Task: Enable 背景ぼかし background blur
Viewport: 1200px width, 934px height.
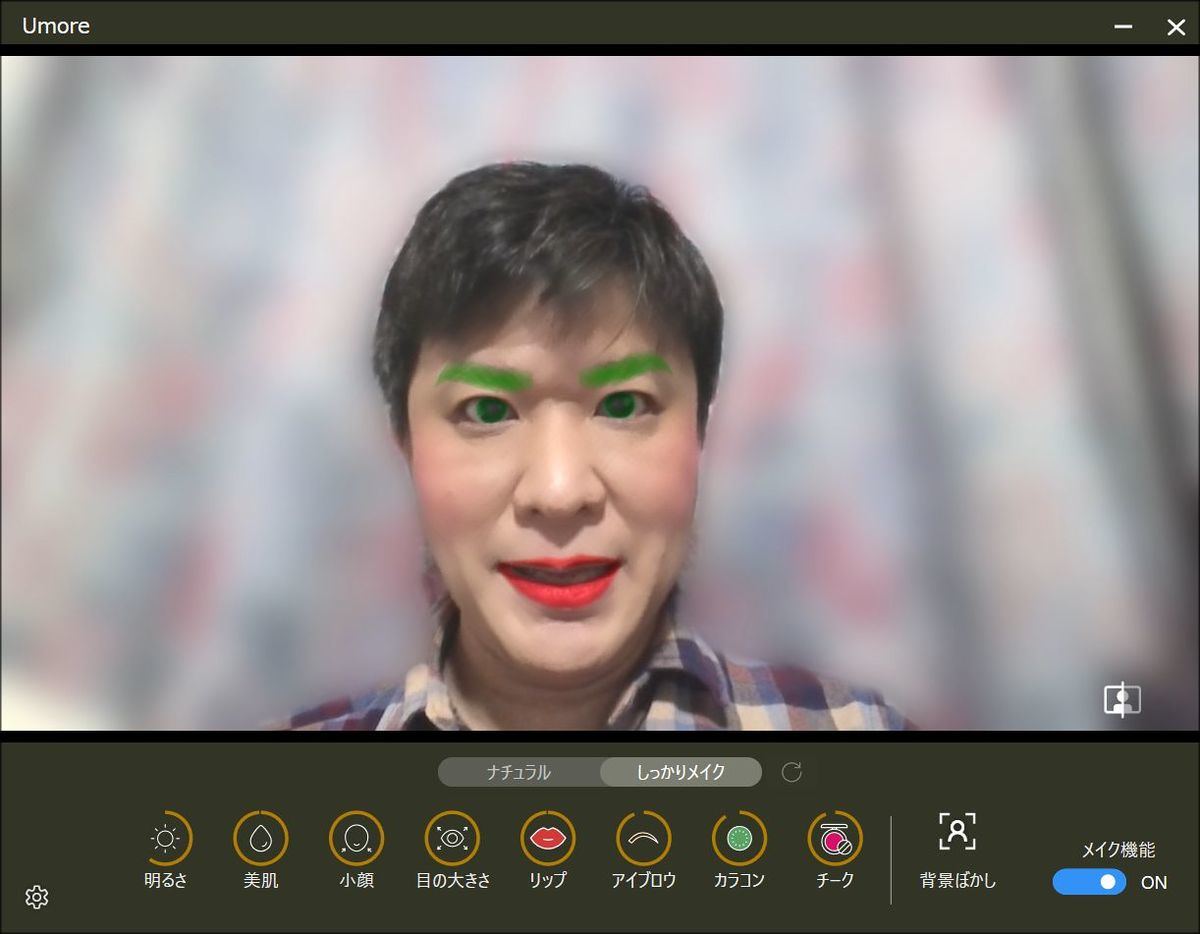Action: [x=958, y=831]
